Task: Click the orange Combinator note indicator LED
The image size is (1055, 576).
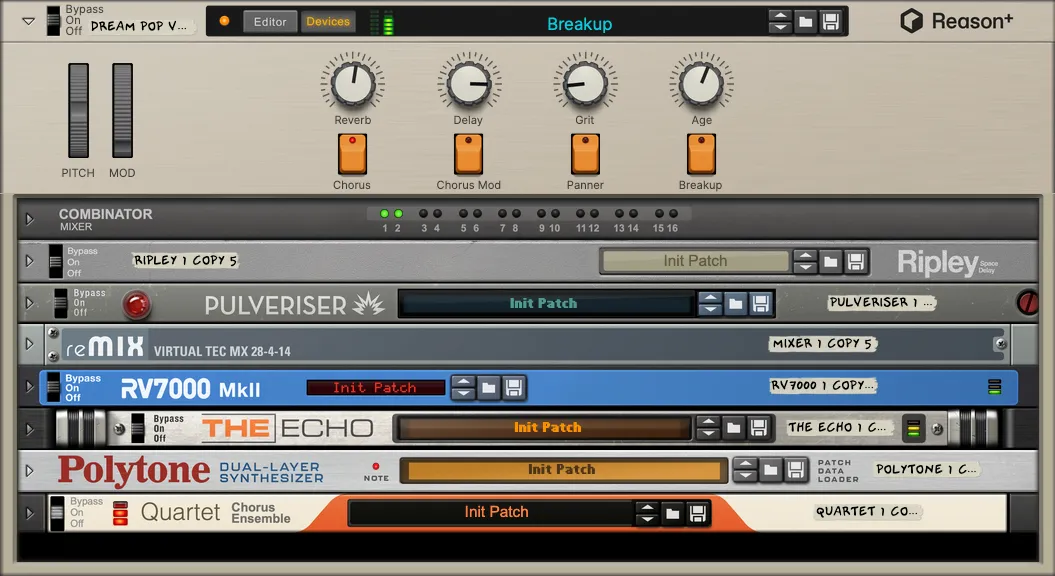Action: (225, 21)
